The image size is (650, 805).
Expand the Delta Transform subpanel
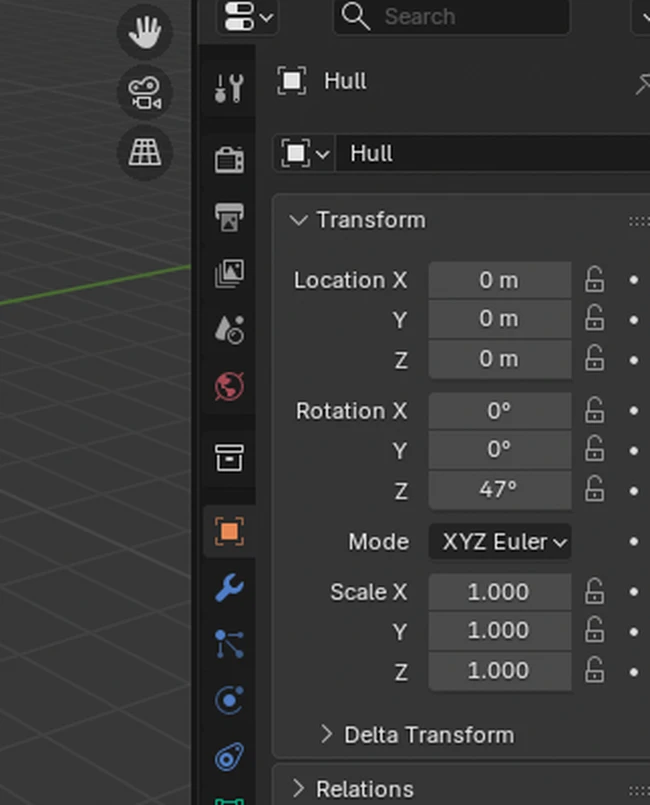[x=327, y=735]
